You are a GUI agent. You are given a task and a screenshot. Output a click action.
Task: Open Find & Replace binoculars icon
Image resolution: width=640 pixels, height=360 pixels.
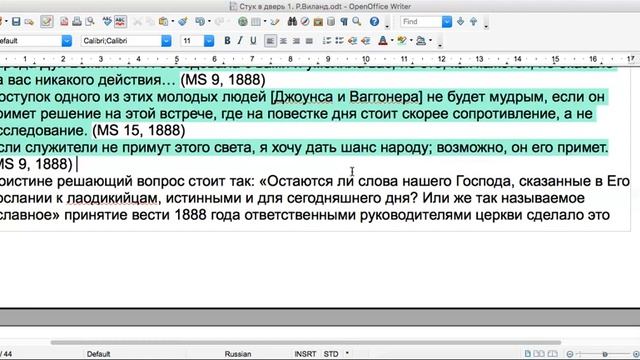click(x=292, y=22)
